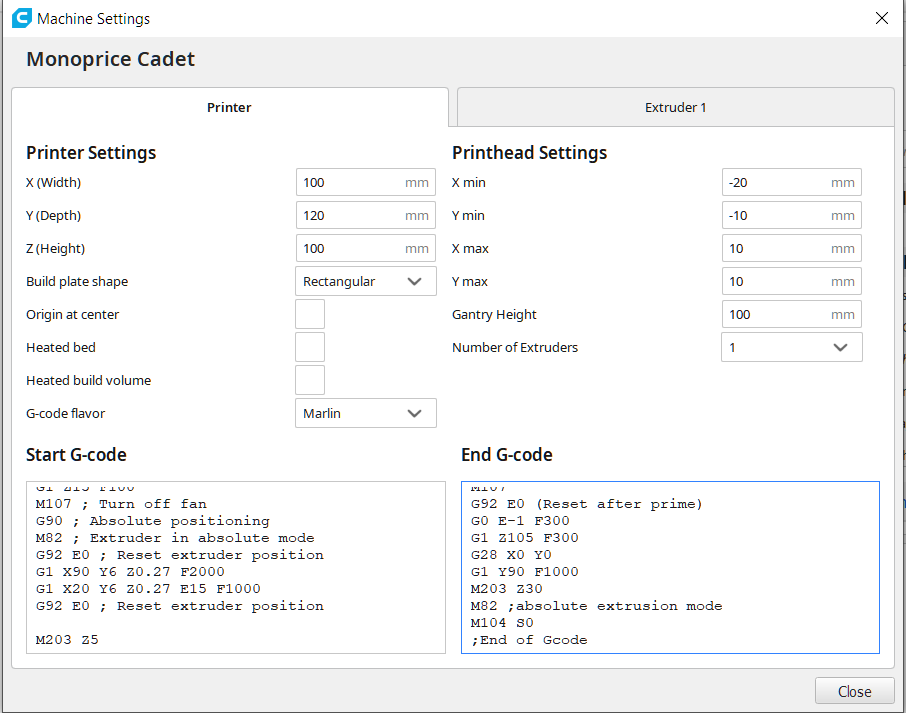Click the Y (Depth) input field
The height and width of the screenshot is (713, 906).
[x=366, y=216]
